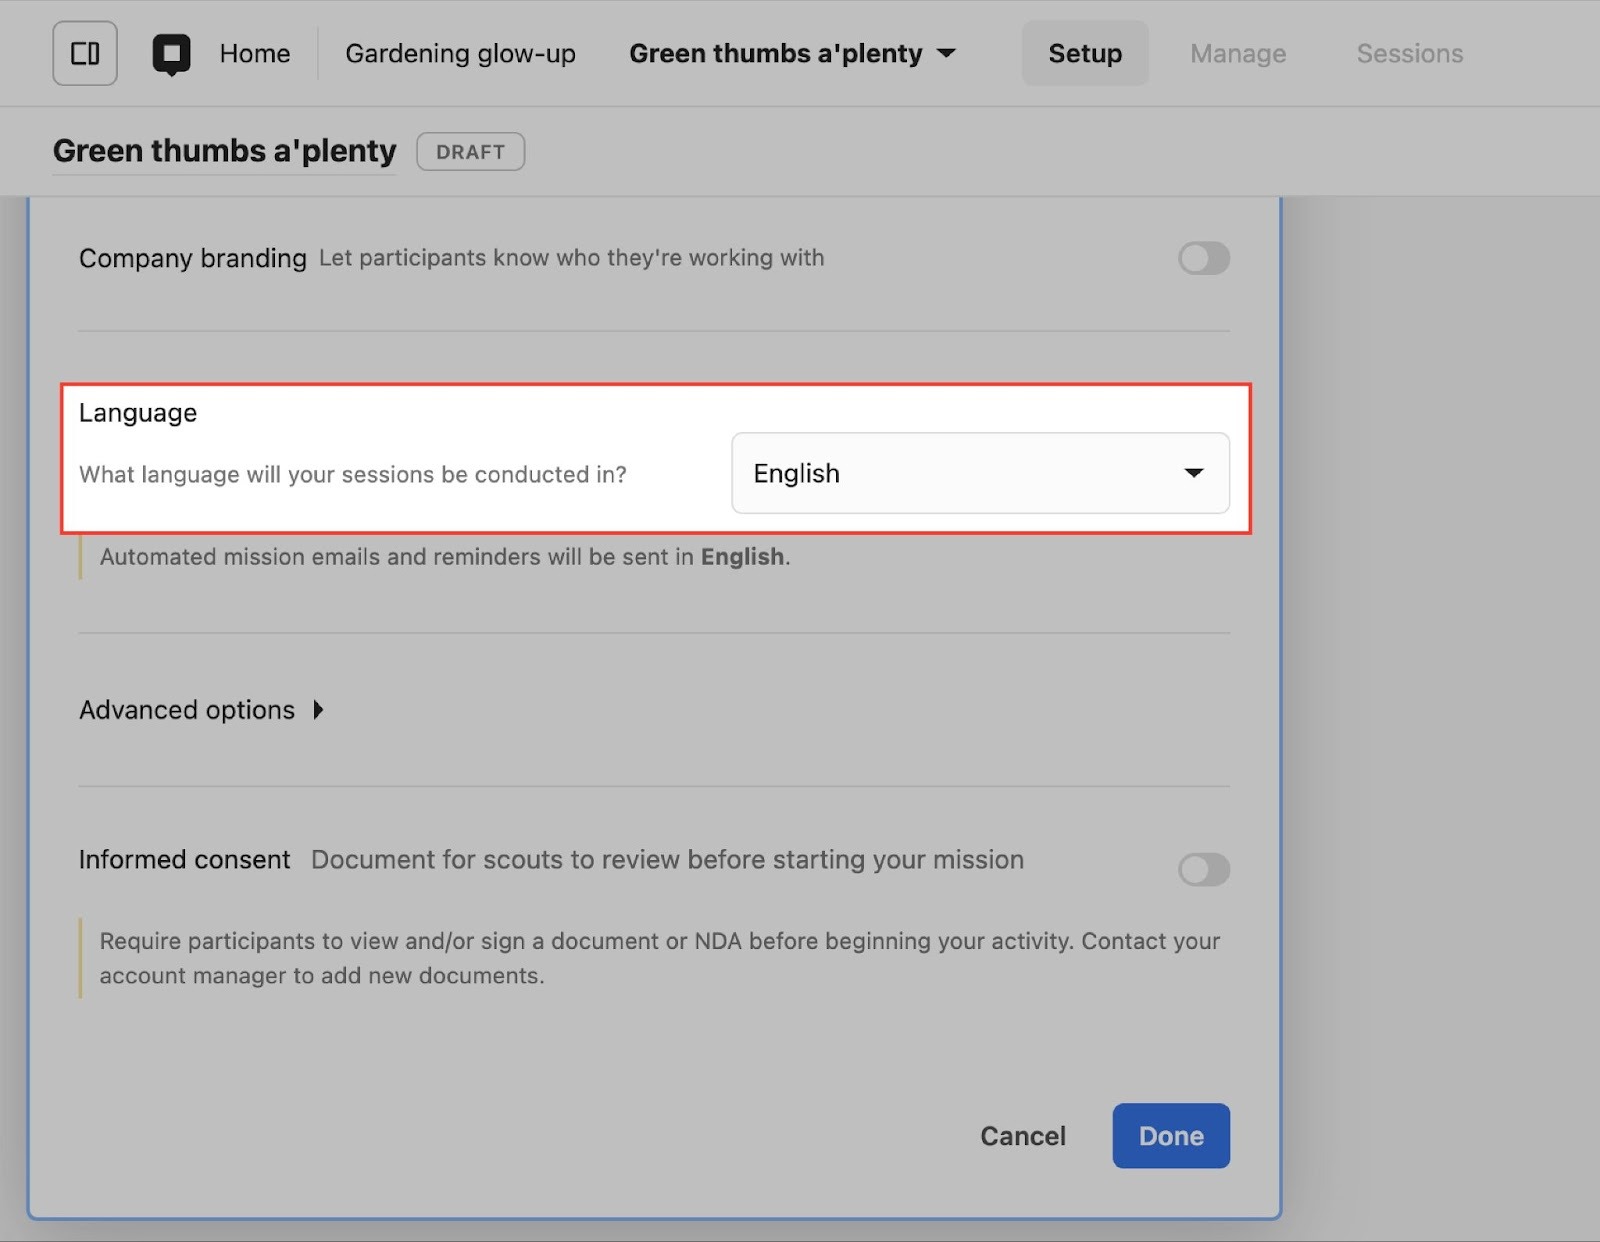This screenshot has width=1600, height=1242.
Task: Cancel the settings changes
Action: pyautogui.click(x=1022, y=1136)
